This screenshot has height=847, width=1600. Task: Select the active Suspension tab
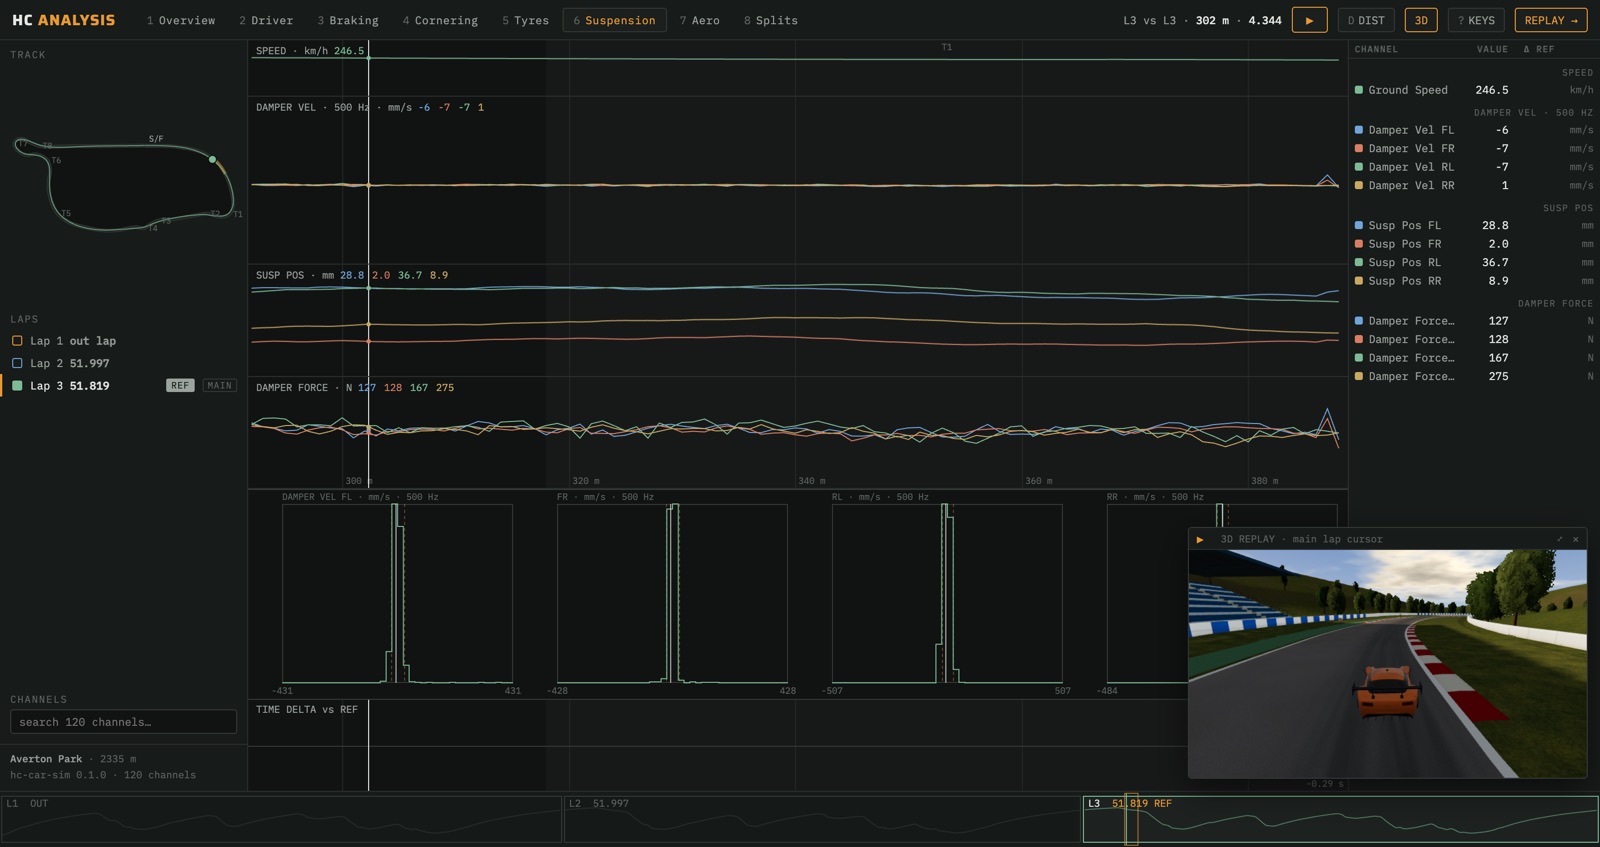pyautogui.click(x=615, y=20)
